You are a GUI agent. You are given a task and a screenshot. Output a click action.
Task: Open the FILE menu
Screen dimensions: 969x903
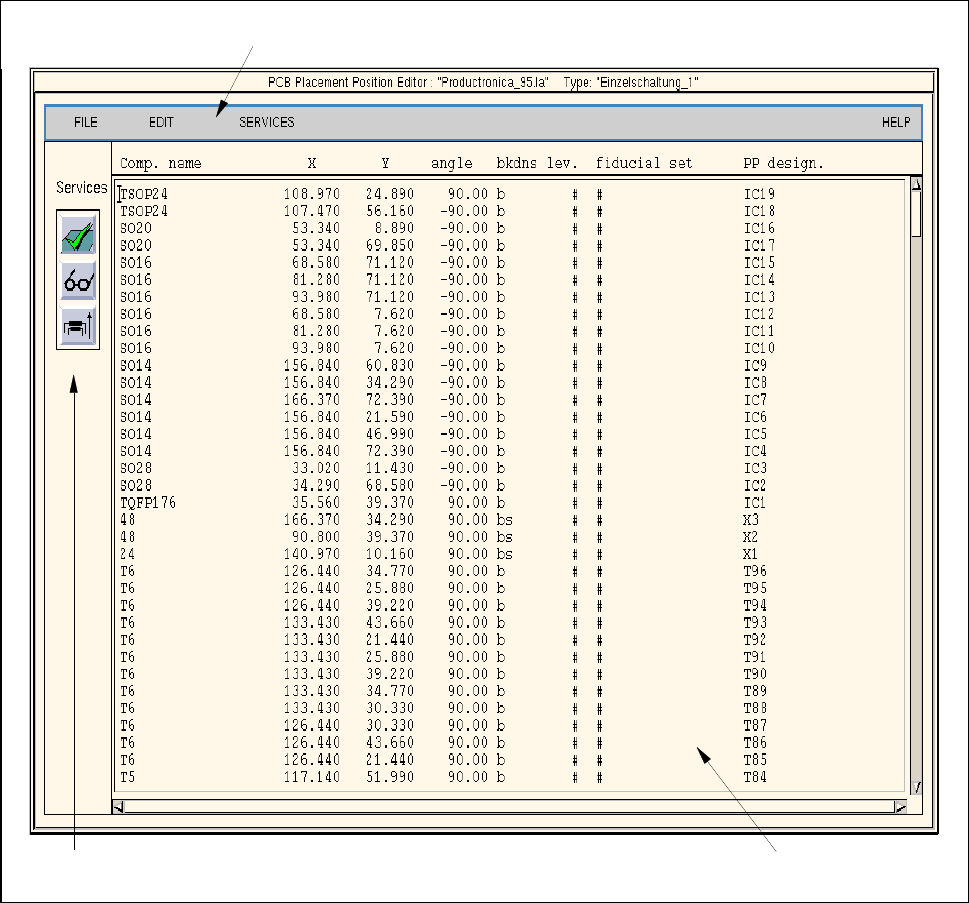coord(86,123)
